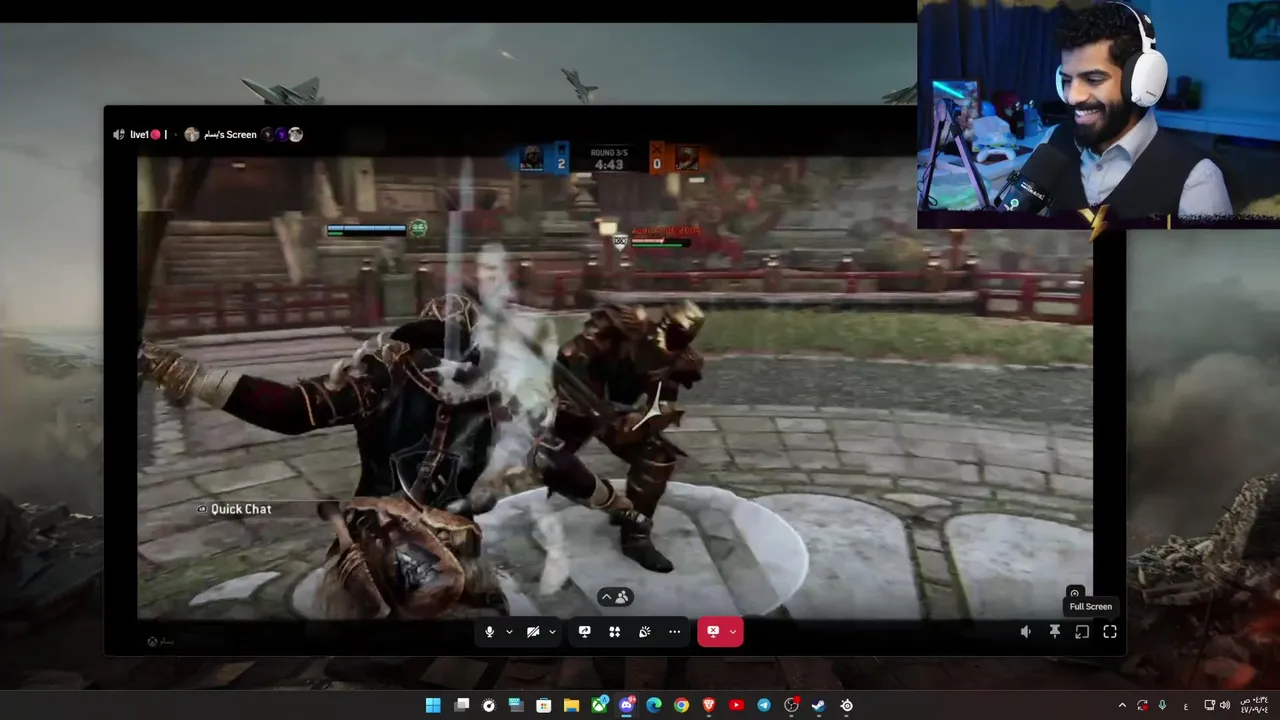Open YouTube app on taskbar
Viewport: 1280px width, 720px height.
click(737, 705)
